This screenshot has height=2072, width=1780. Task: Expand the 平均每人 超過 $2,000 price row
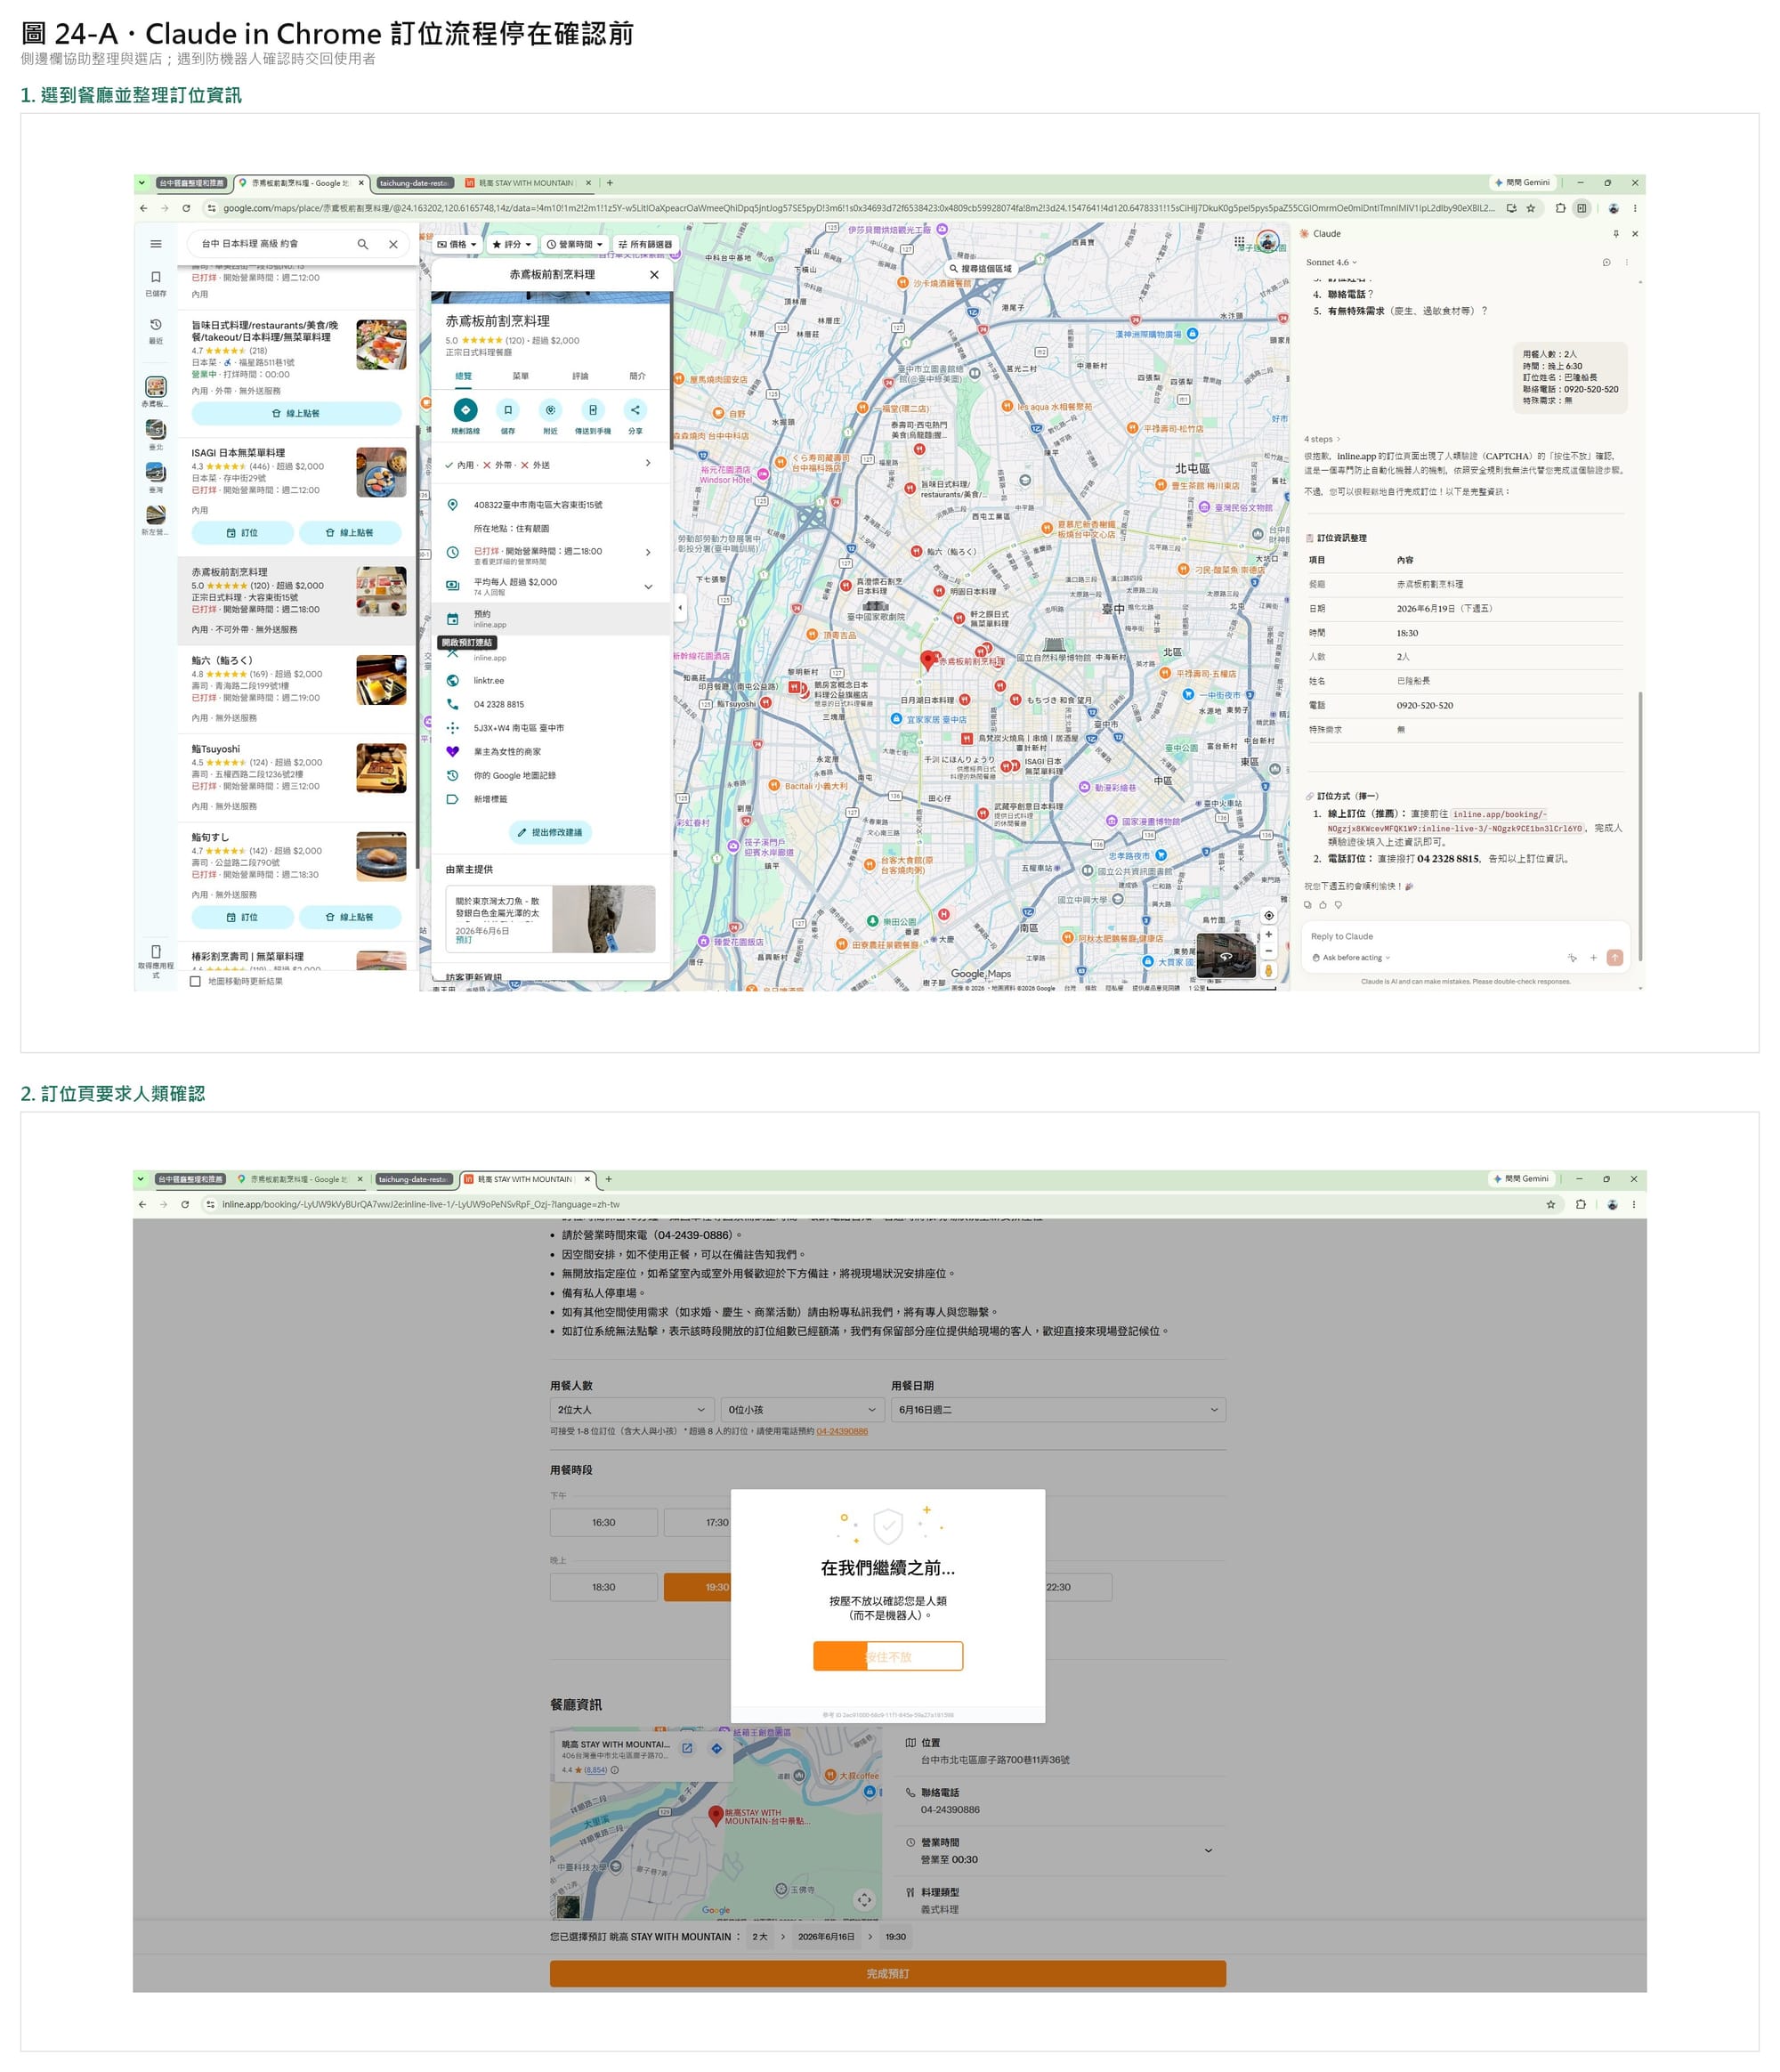point(551,586)
